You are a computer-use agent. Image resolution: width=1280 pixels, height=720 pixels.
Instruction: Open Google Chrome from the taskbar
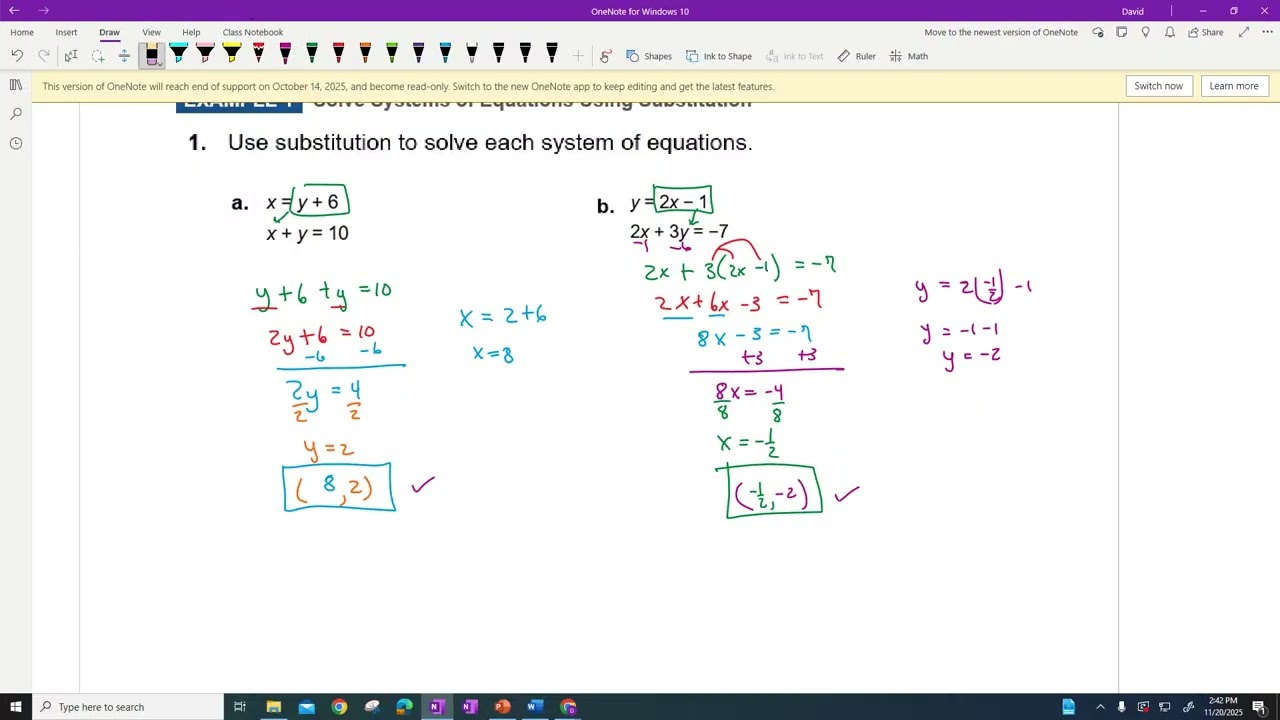point(339,707)
